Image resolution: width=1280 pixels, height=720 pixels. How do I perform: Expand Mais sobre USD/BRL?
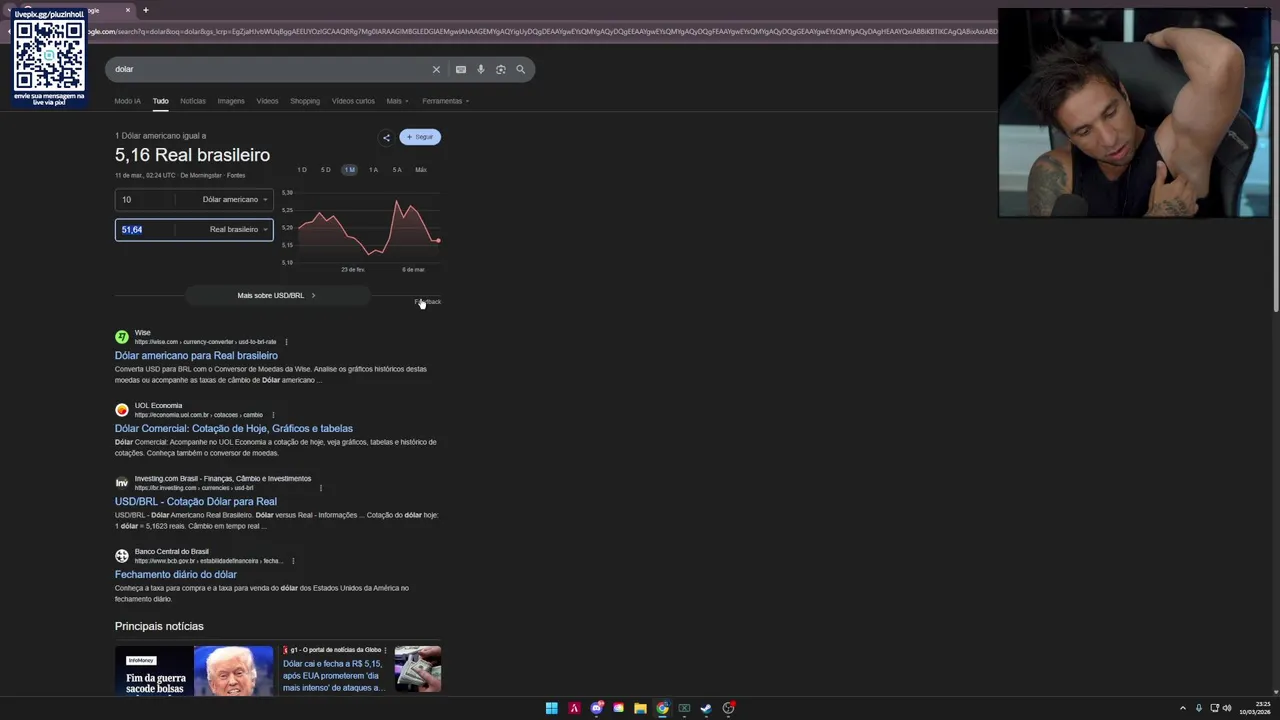pyautogui.click(x=277, y=295)
